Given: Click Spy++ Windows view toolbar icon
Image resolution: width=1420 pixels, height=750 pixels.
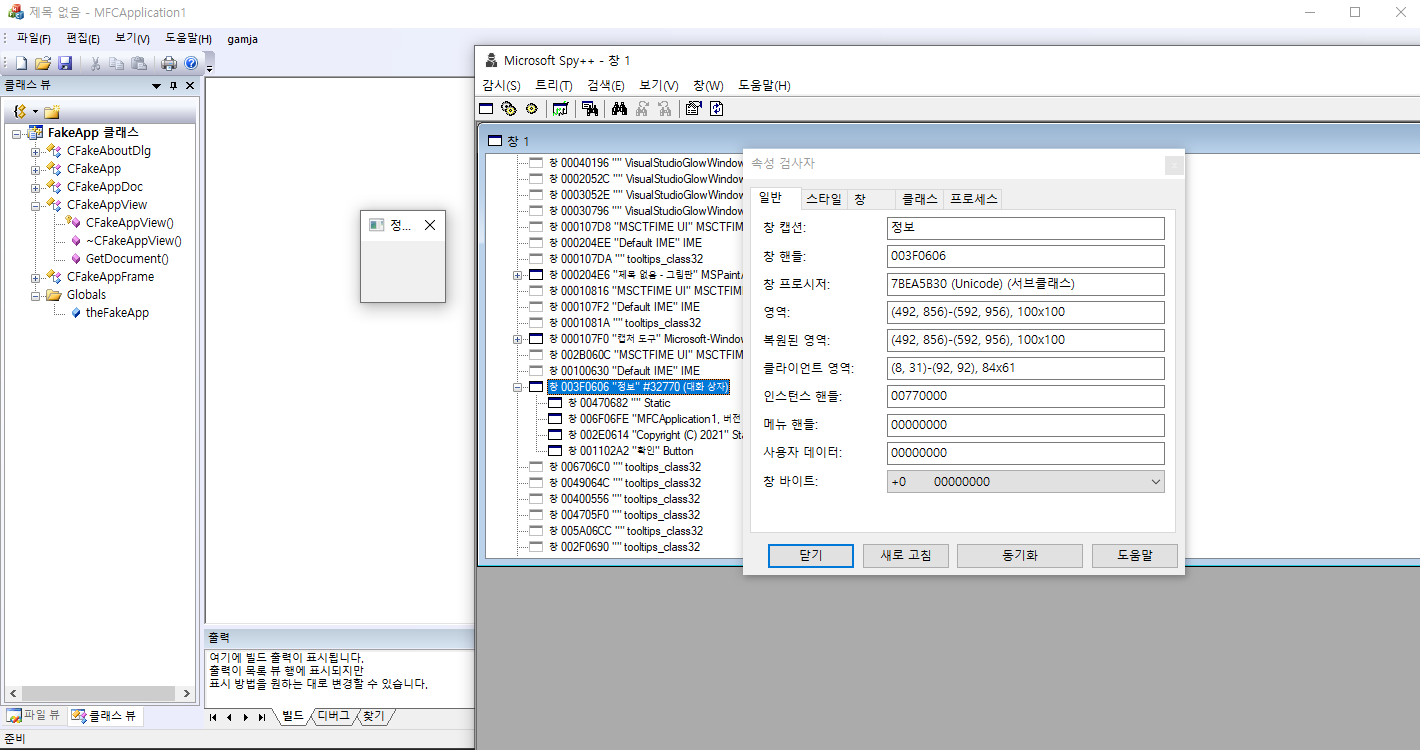Looking at the screenshot, I should (486, 108).
